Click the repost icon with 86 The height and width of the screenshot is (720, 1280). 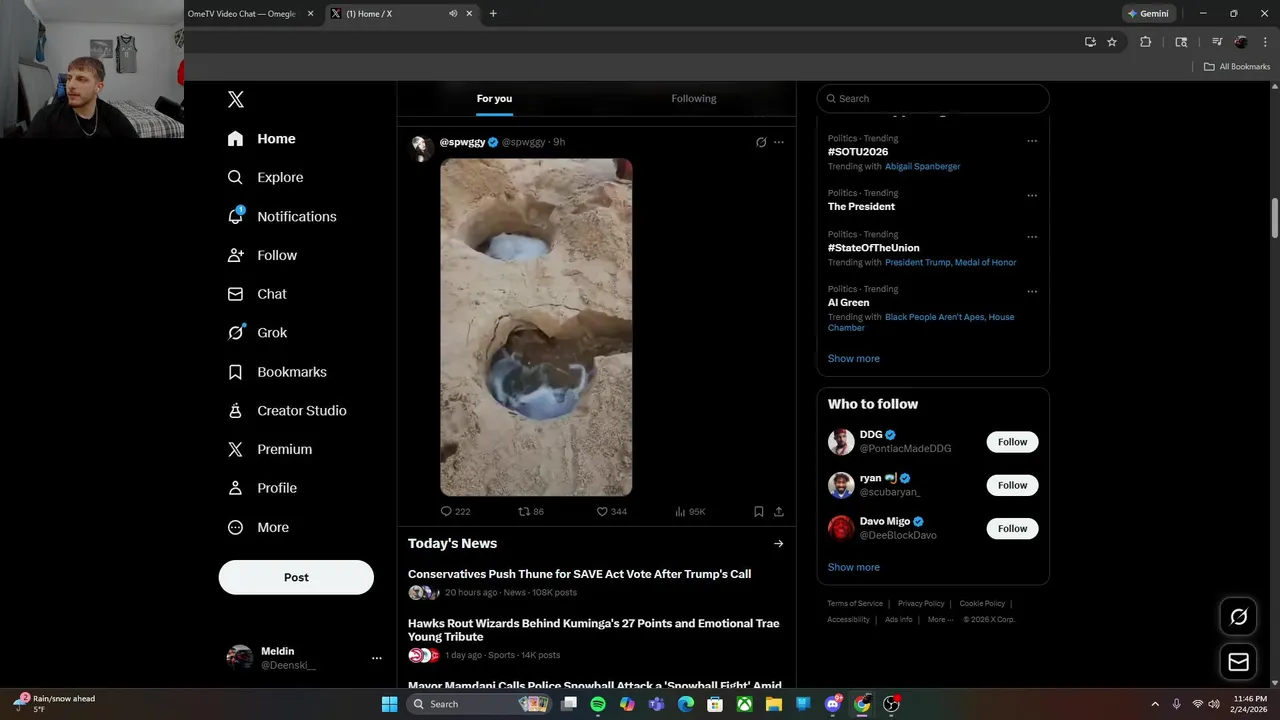[x=524, y=511]
